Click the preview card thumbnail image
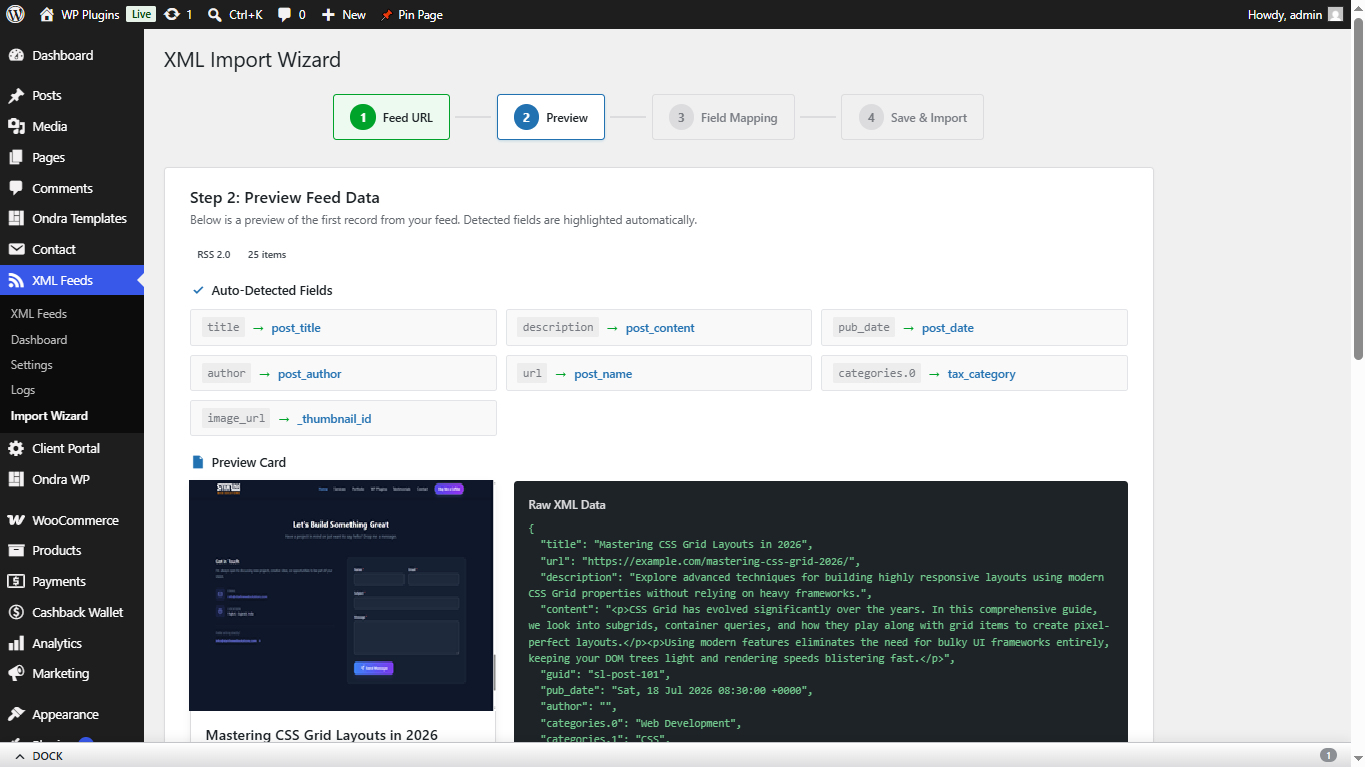The width and height of the screenshot is (1365, 767). [341, 596]
